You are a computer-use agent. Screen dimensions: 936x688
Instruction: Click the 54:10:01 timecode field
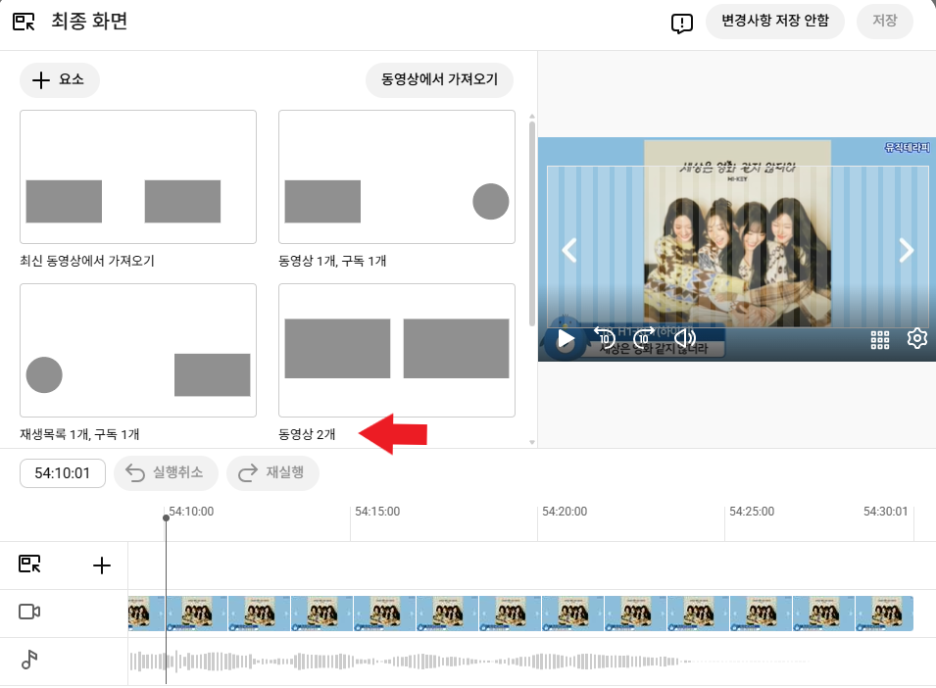(x=63, y=473)
